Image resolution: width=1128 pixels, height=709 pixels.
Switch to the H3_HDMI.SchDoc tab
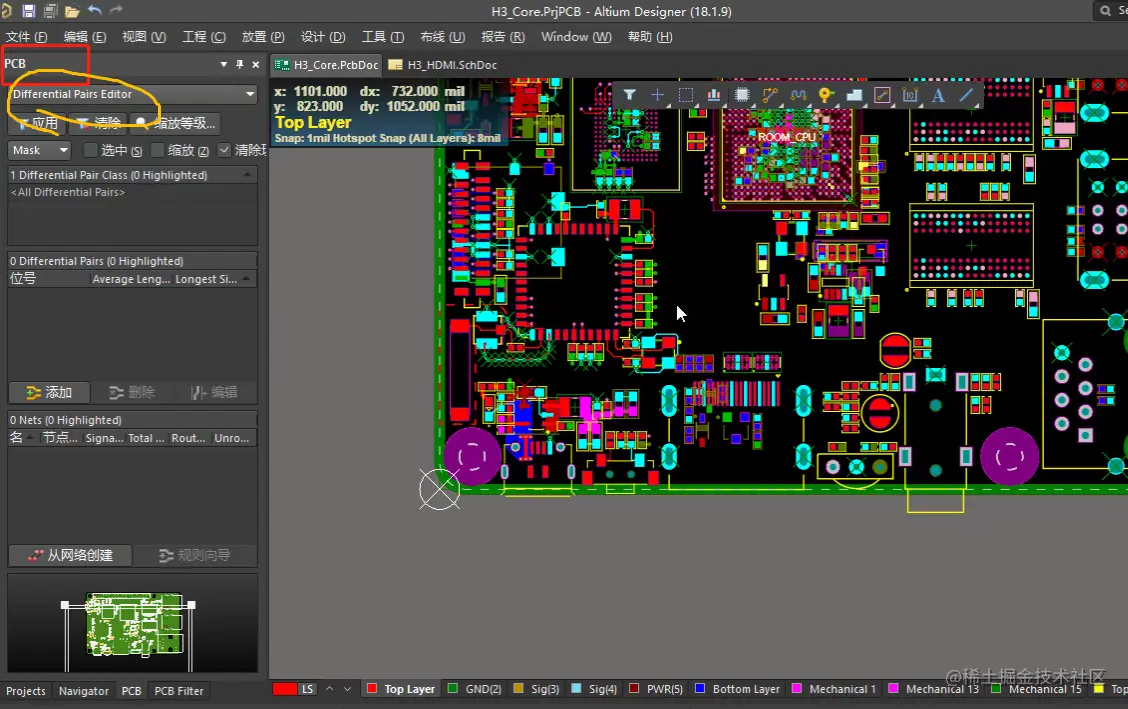click(443, 65)
